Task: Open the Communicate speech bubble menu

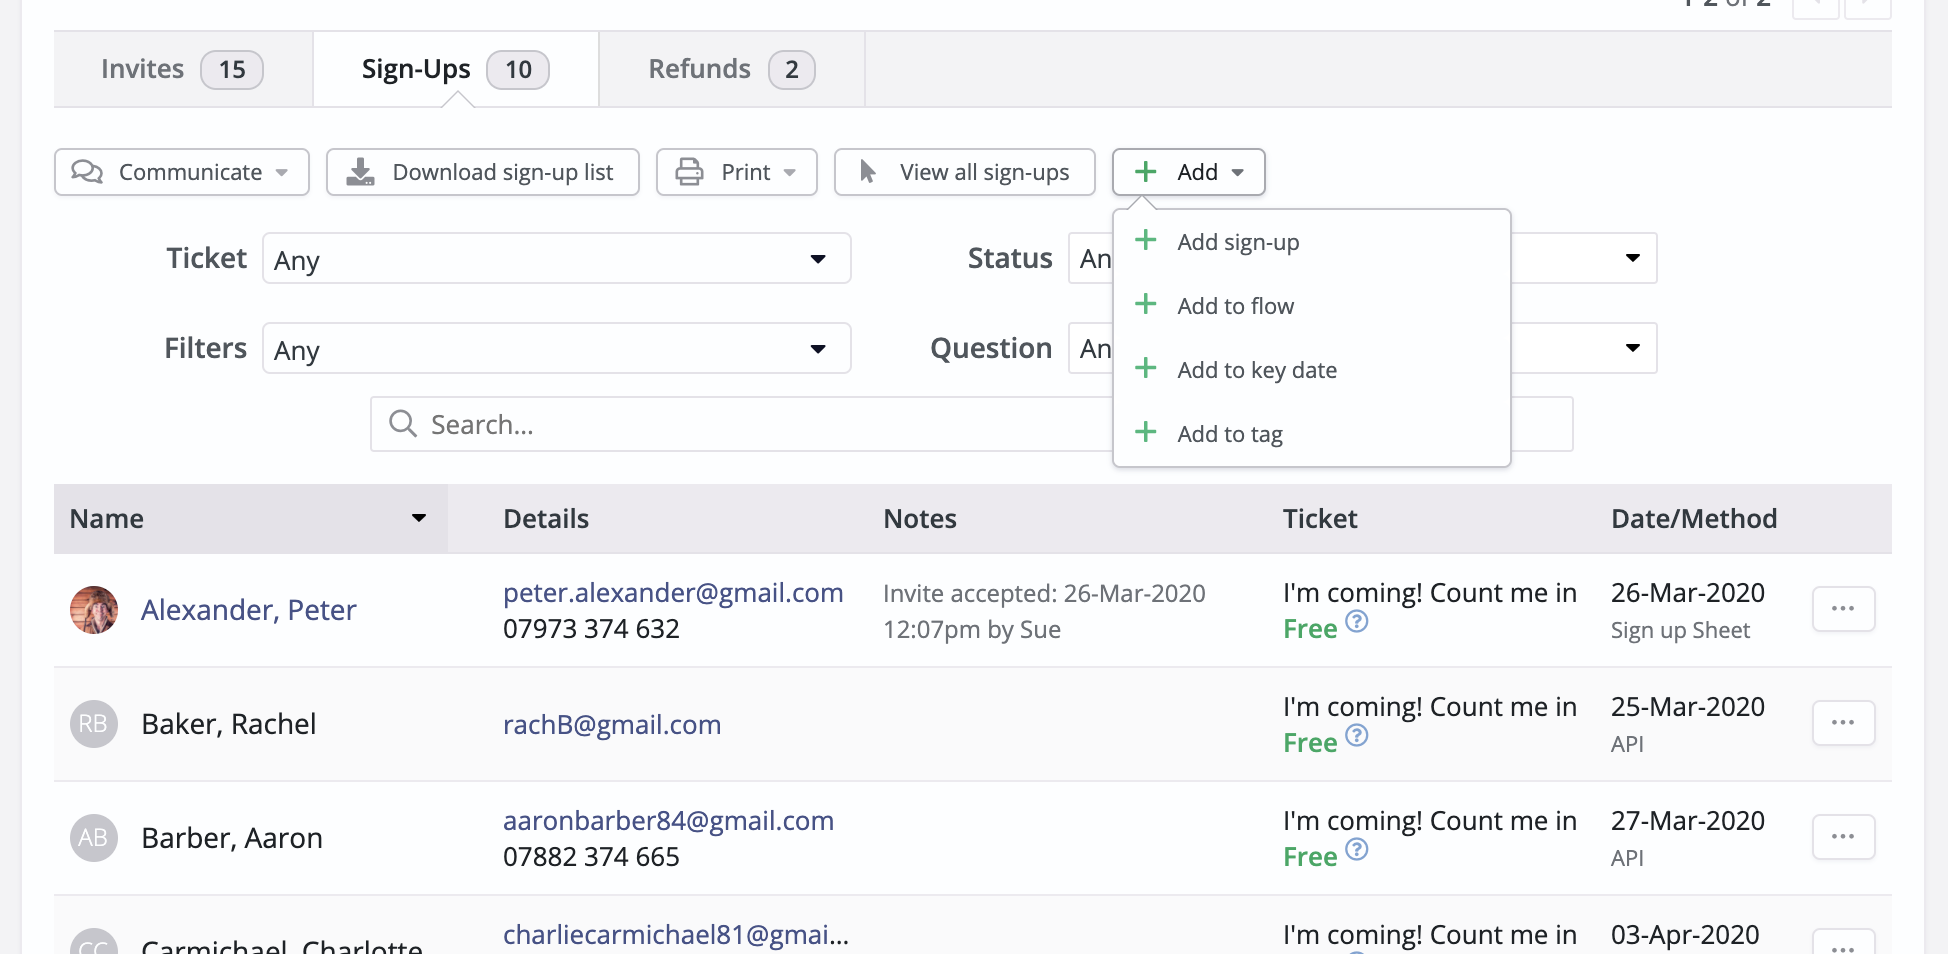Action: click(181, 172)
